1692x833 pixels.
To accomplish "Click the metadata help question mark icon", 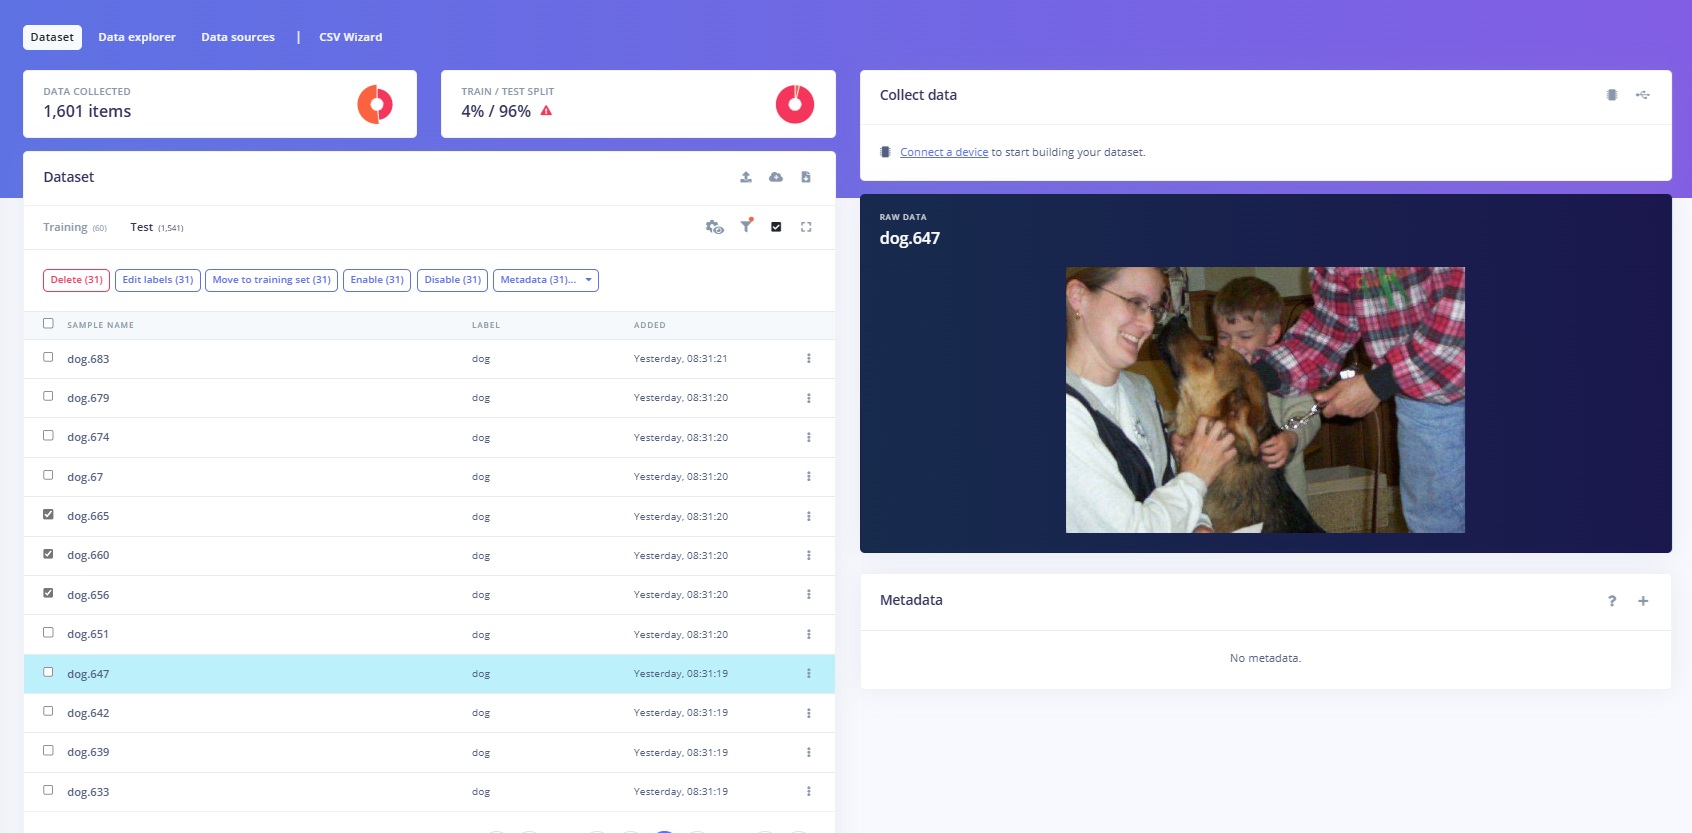I will coord(1611,601).
